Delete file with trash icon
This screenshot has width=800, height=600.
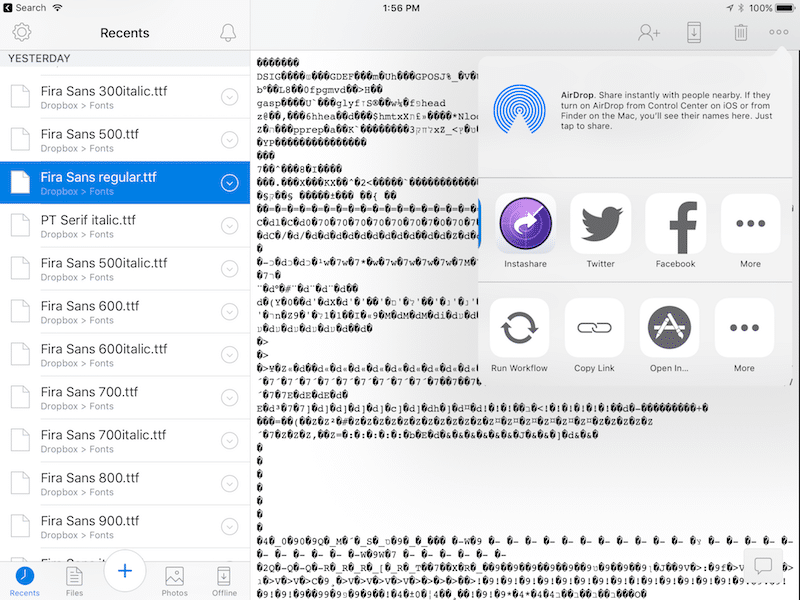740,32
